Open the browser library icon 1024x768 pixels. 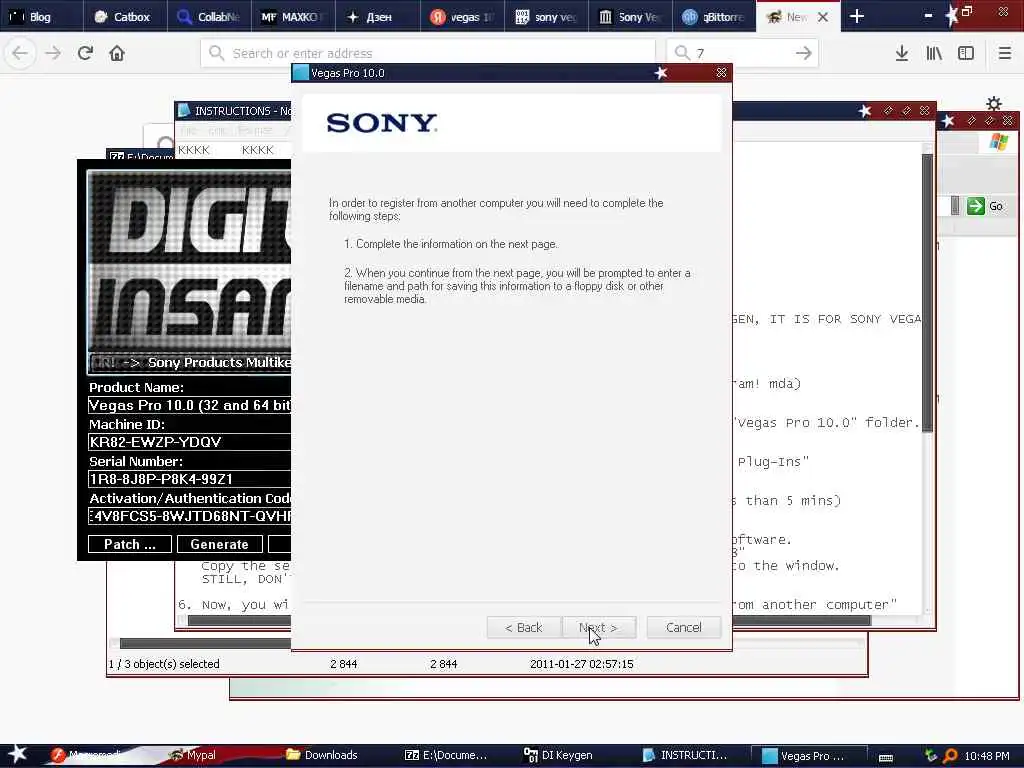tap(934, 53)
